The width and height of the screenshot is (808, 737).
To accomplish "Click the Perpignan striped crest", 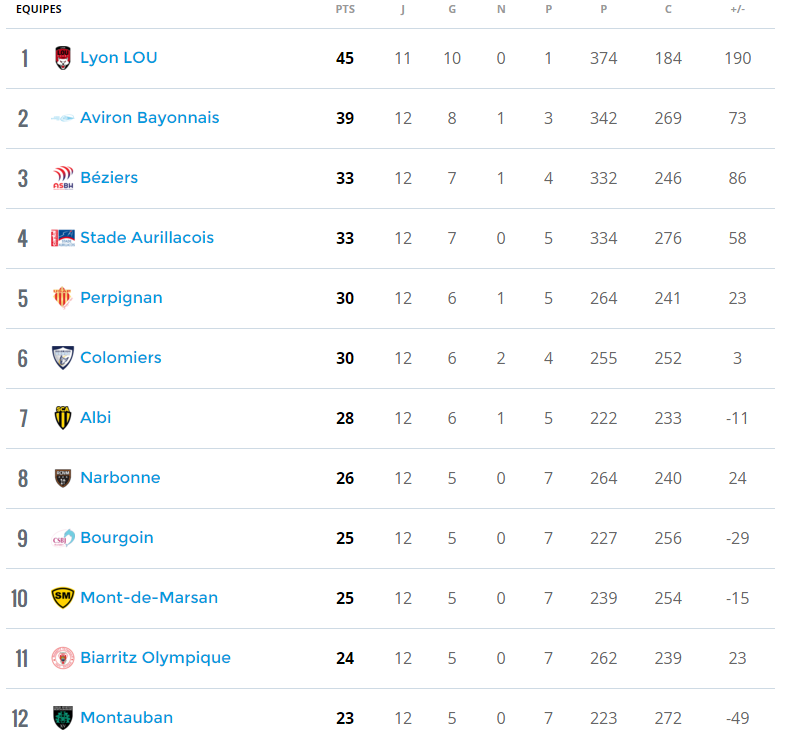I will pos(63,298).
